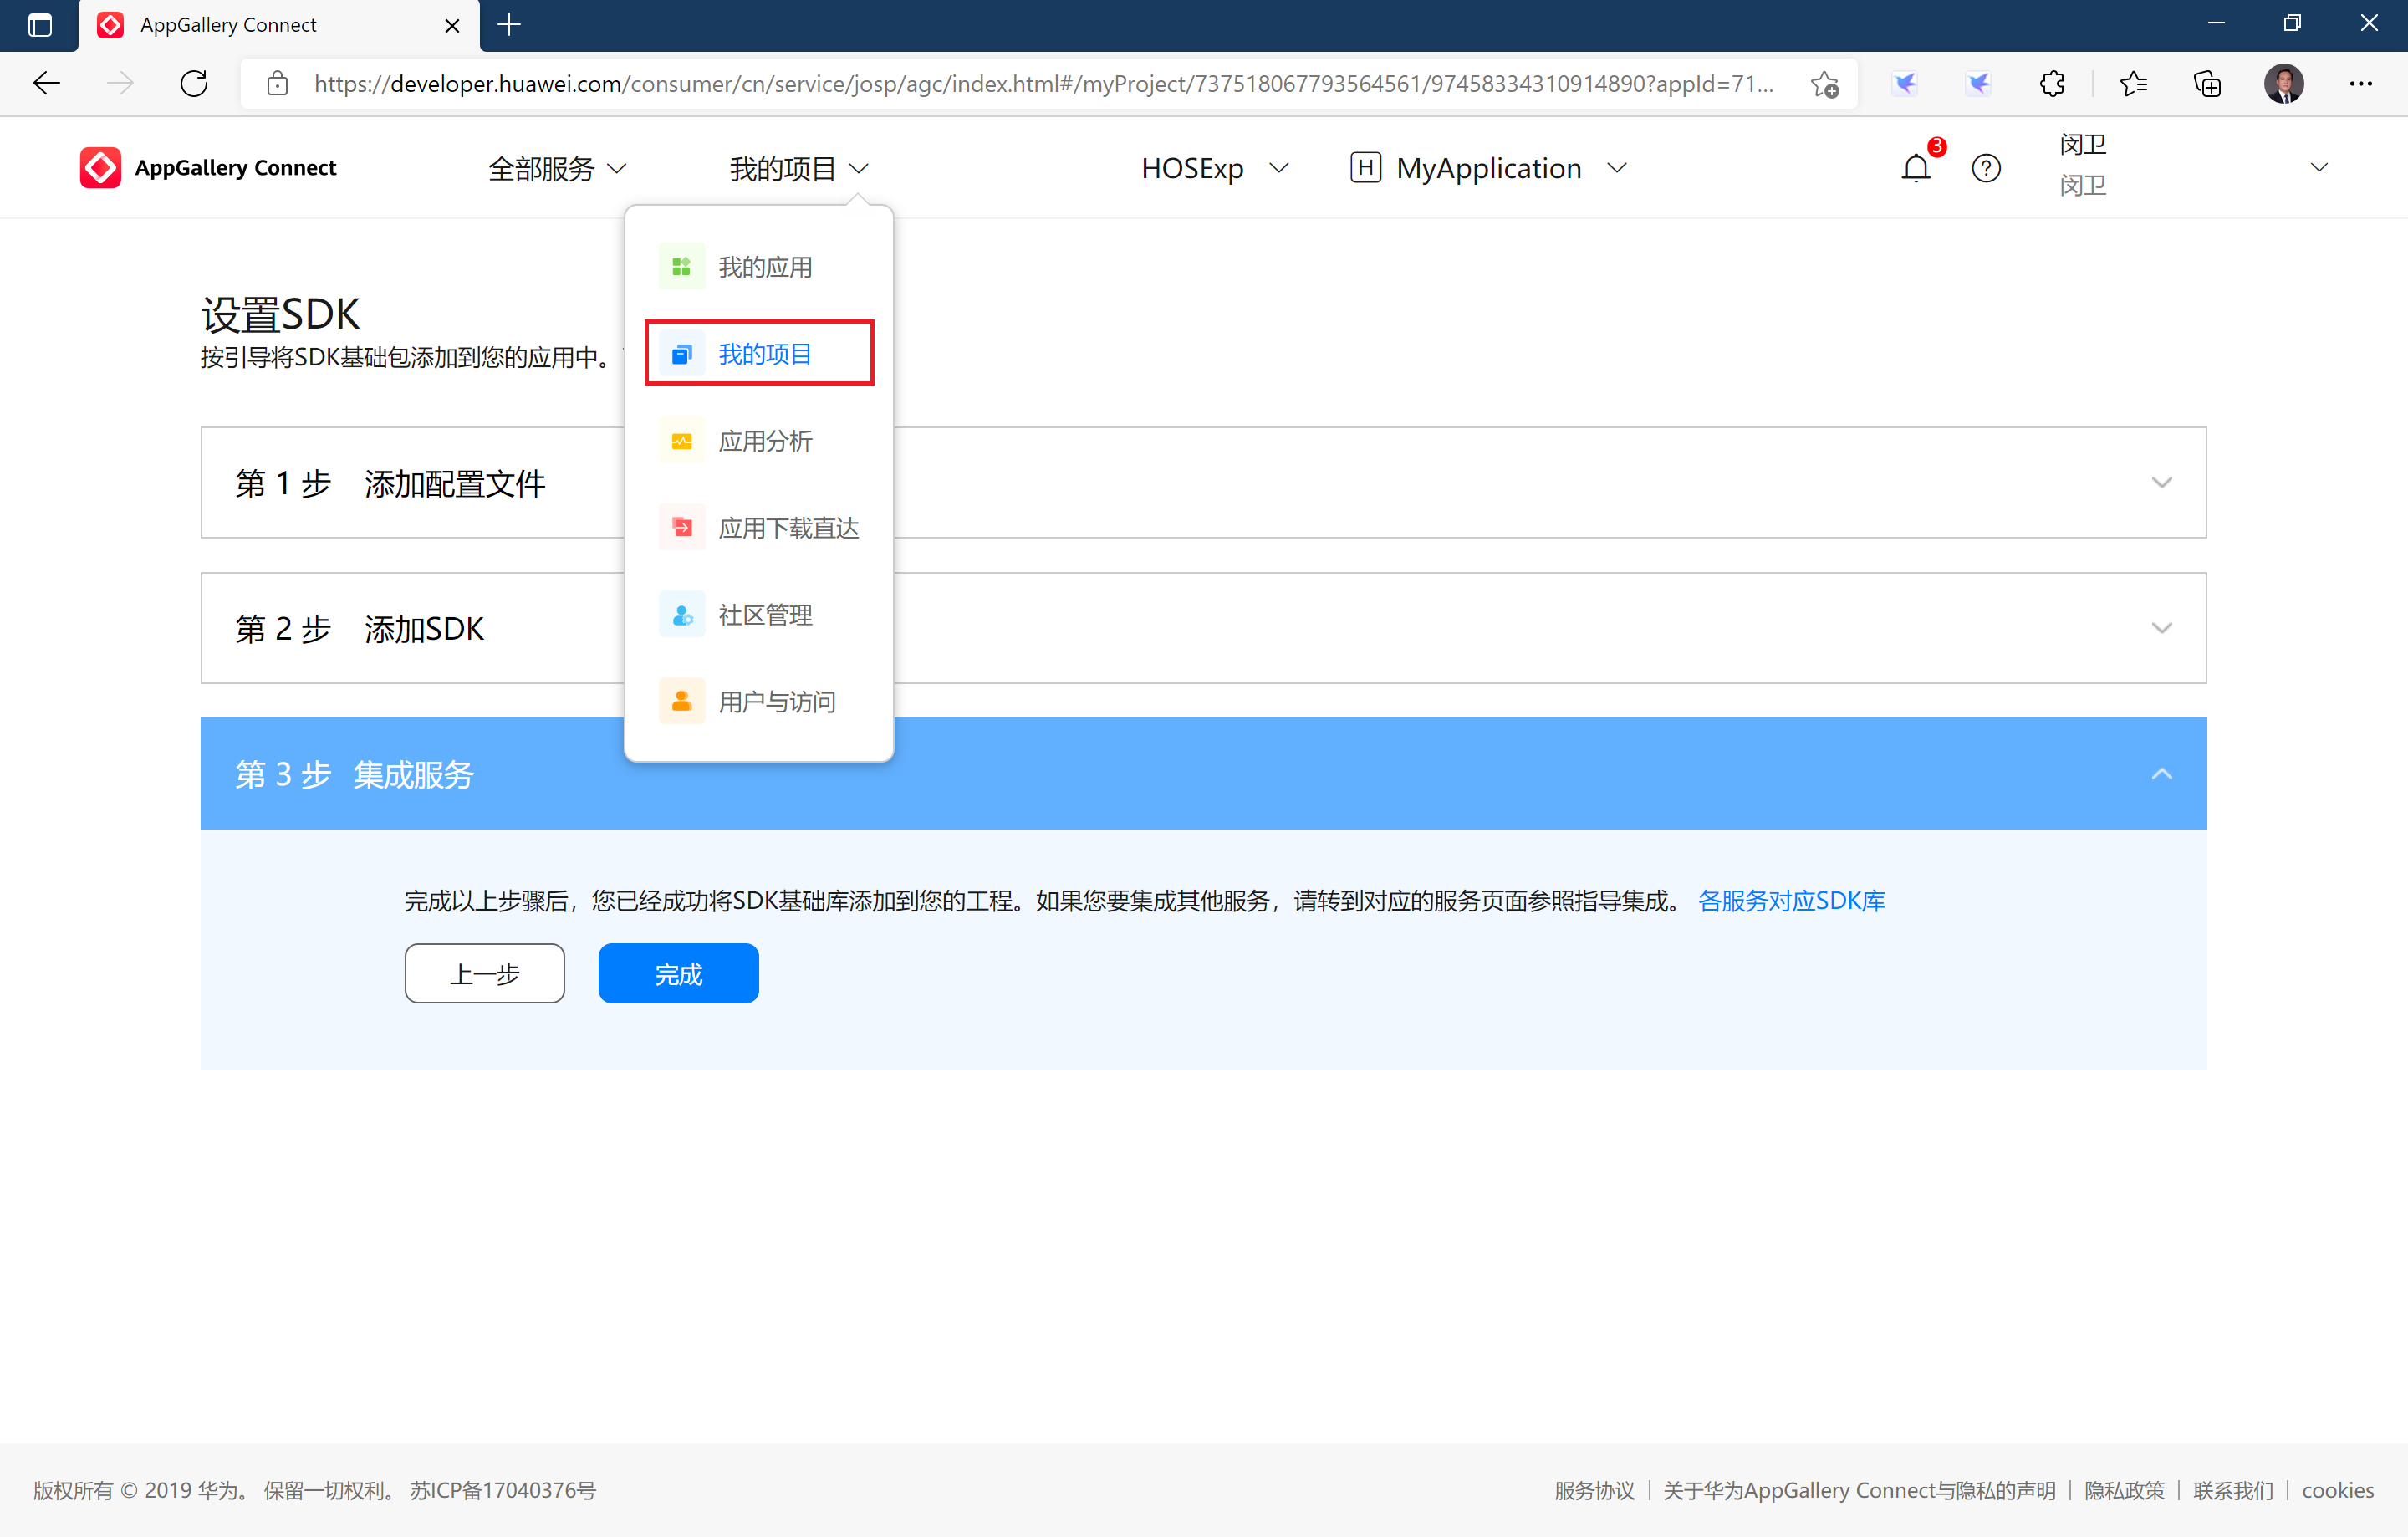Open browser settings and more menu
2408x1537 pixels.
[x=2360, y=84]
